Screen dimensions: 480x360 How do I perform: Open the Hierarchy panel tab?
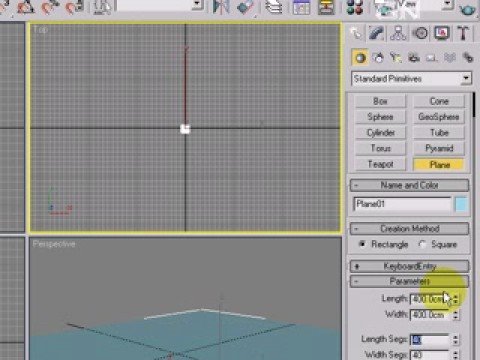click(398, 33)
